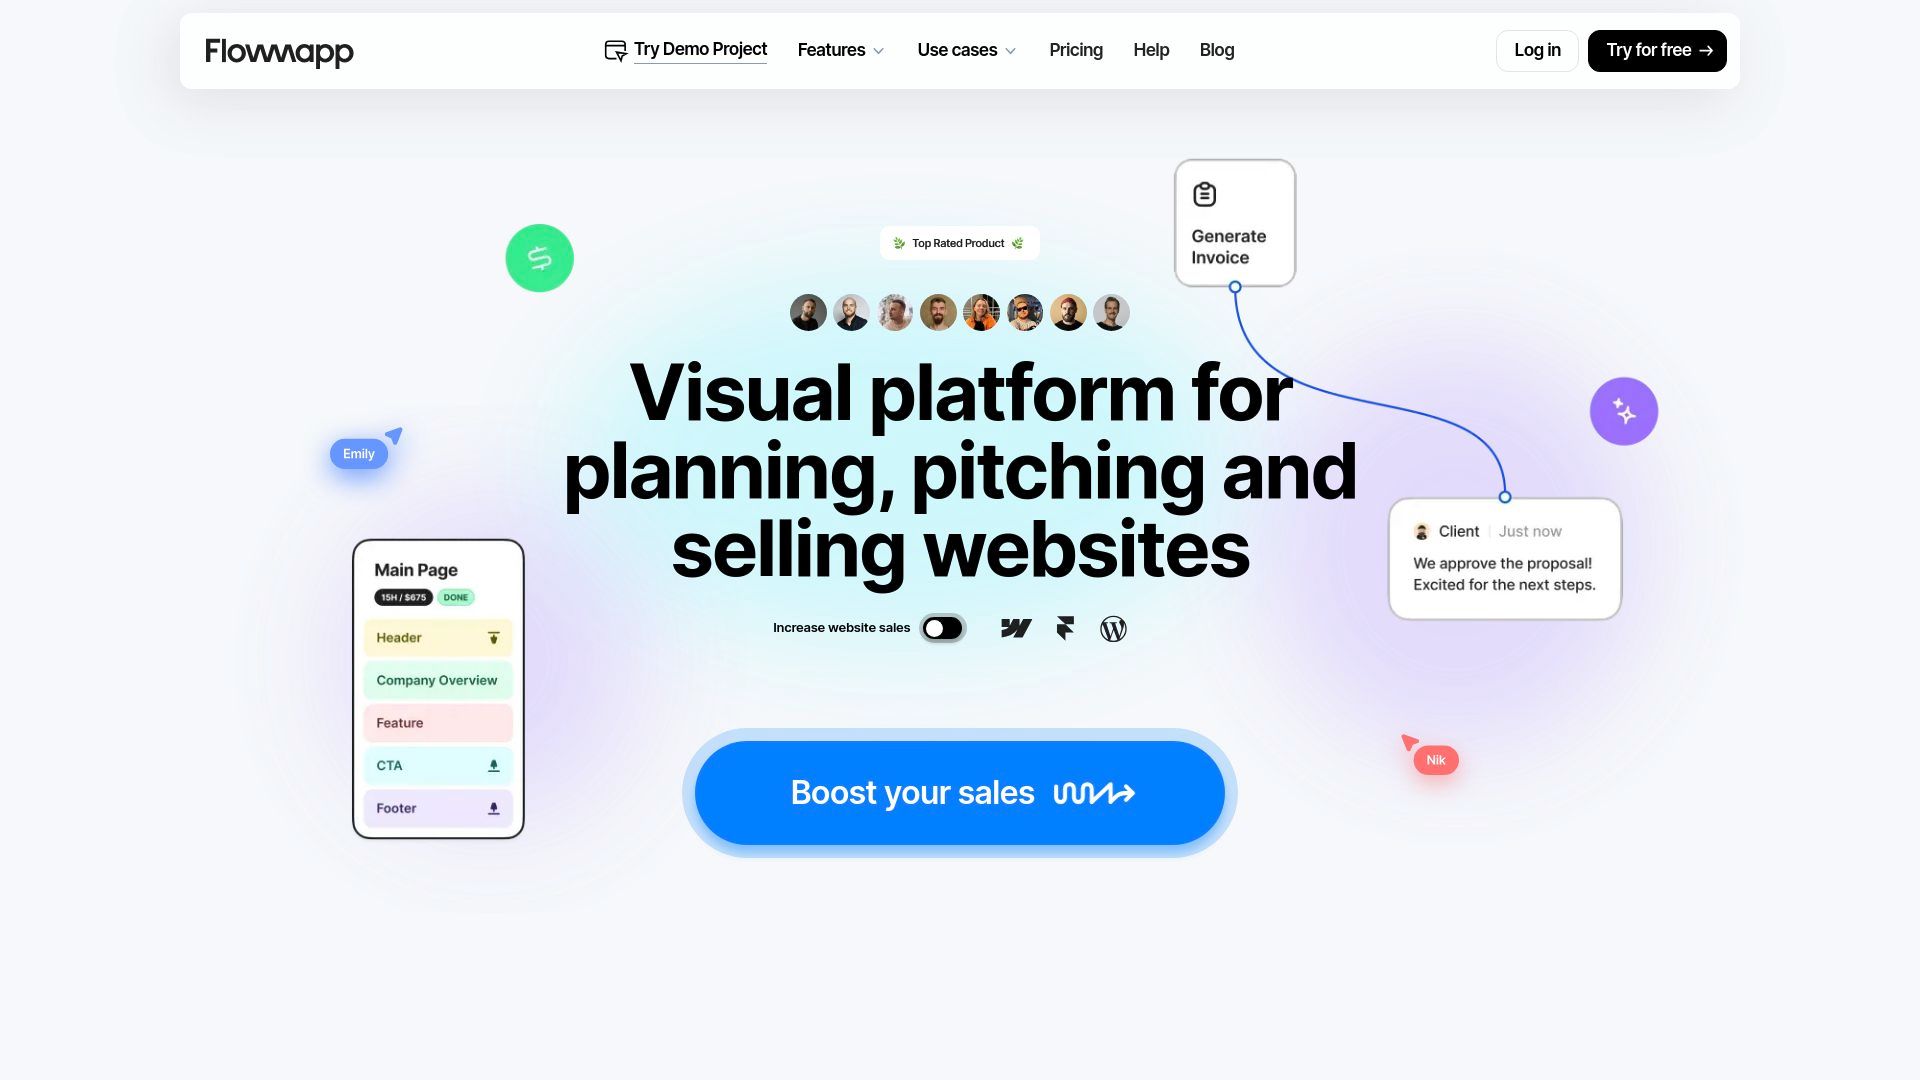
Task: Click the Try Demo Project icon
Action: point(613,50)
